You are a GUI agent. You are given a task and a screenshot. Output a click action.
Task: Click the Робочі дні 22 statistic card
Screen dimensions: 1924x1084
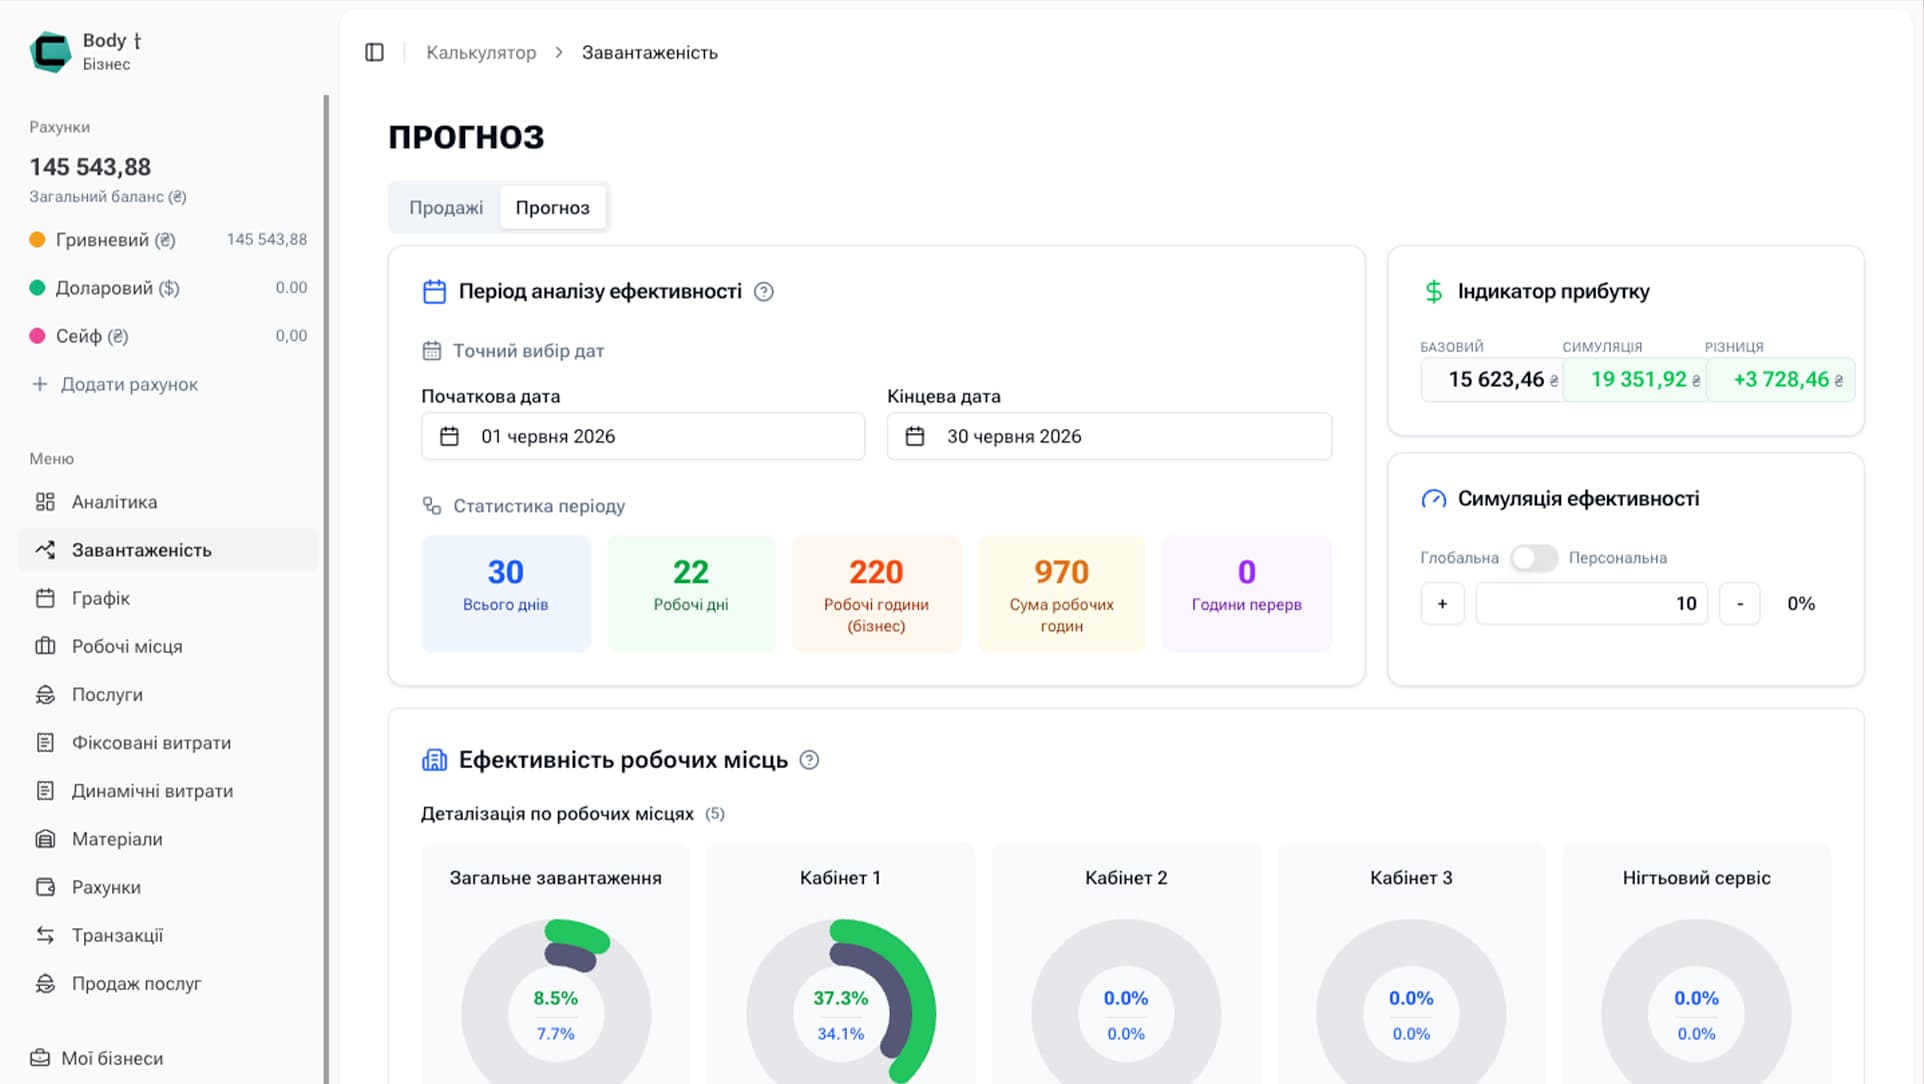click(691, 594)
